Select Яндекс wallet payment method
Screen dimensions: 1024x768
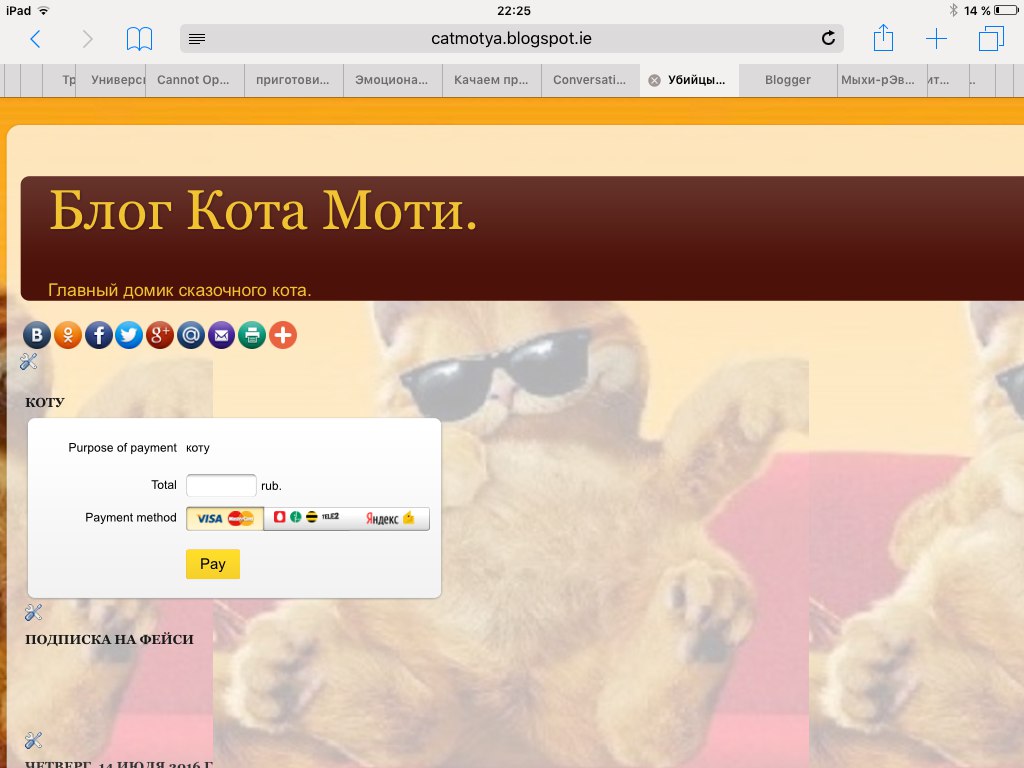390,519
